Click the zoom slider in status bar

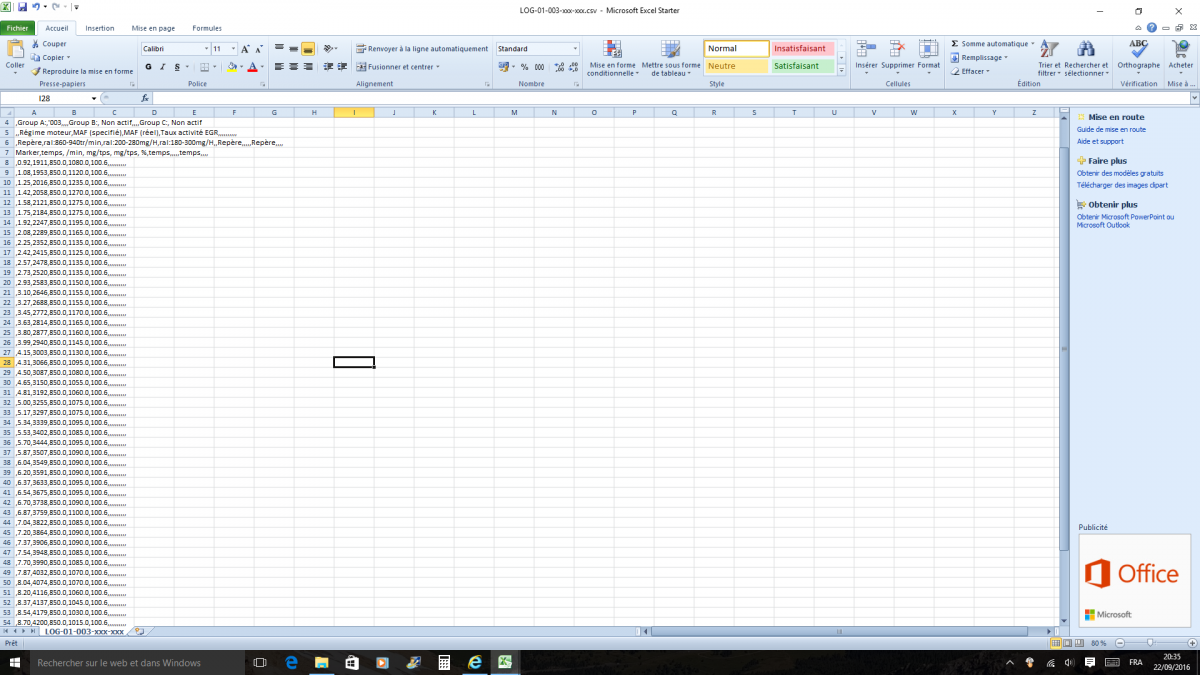click(x=1151, y=642)
